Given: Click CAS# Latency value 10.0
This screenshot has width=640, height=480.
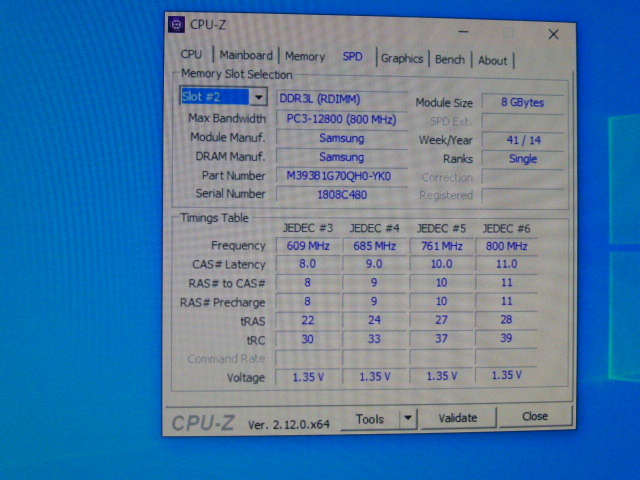Looking at the screenshot, I should [441, 264].
